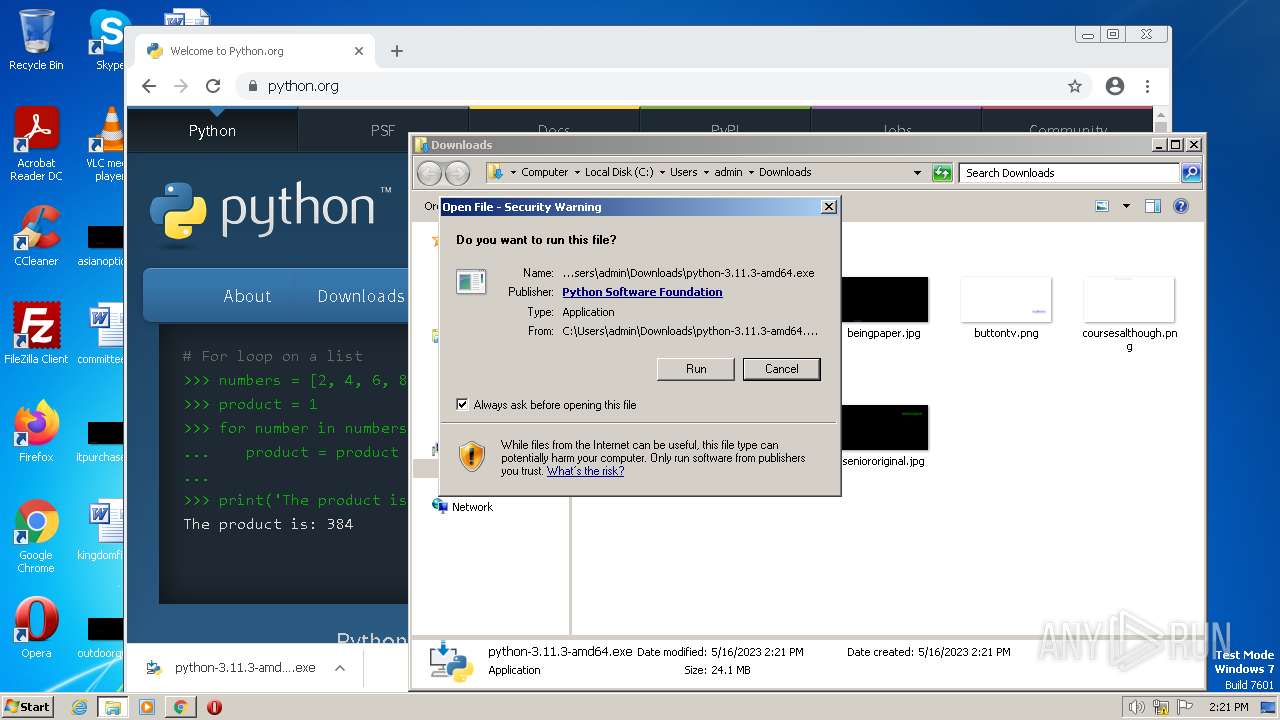
Task: Open Google Chrome desktop shortcut
Action: pyautogui.click(x=36, y=536)
